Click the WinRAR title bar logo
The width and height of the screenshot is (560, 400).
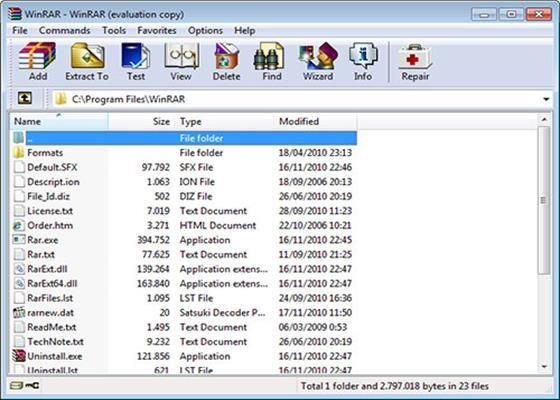[x=15, y=14]
